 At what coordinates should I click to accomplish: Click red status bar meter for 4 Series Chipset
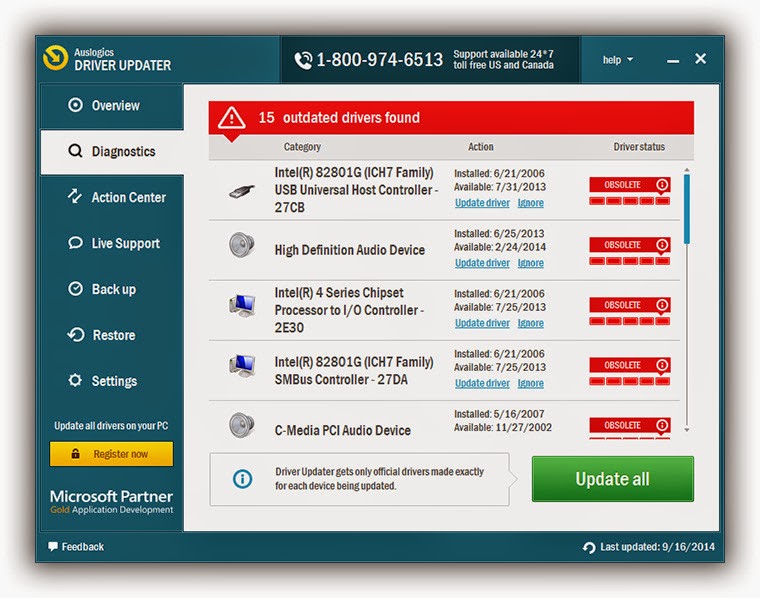point(630,321)
